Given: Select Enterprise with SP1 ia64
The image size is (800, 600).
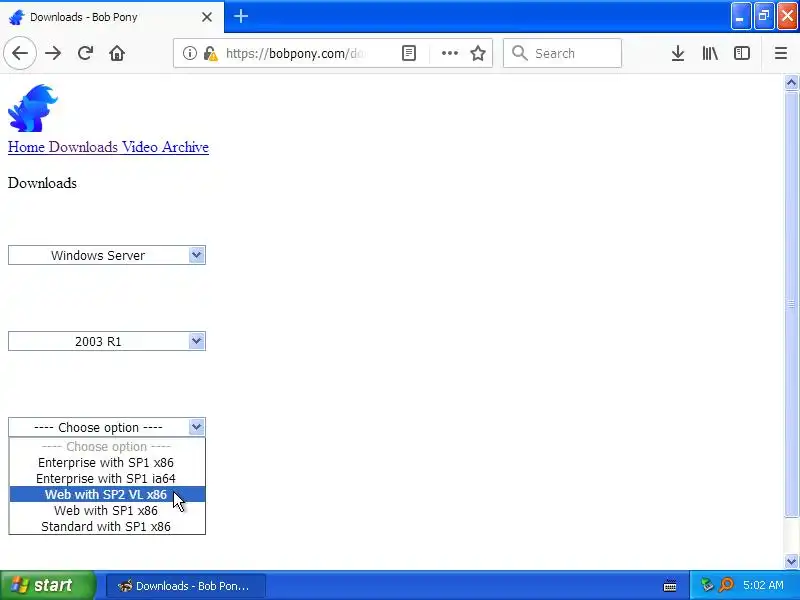Looking at the screenshot, I should coord(107,478).
